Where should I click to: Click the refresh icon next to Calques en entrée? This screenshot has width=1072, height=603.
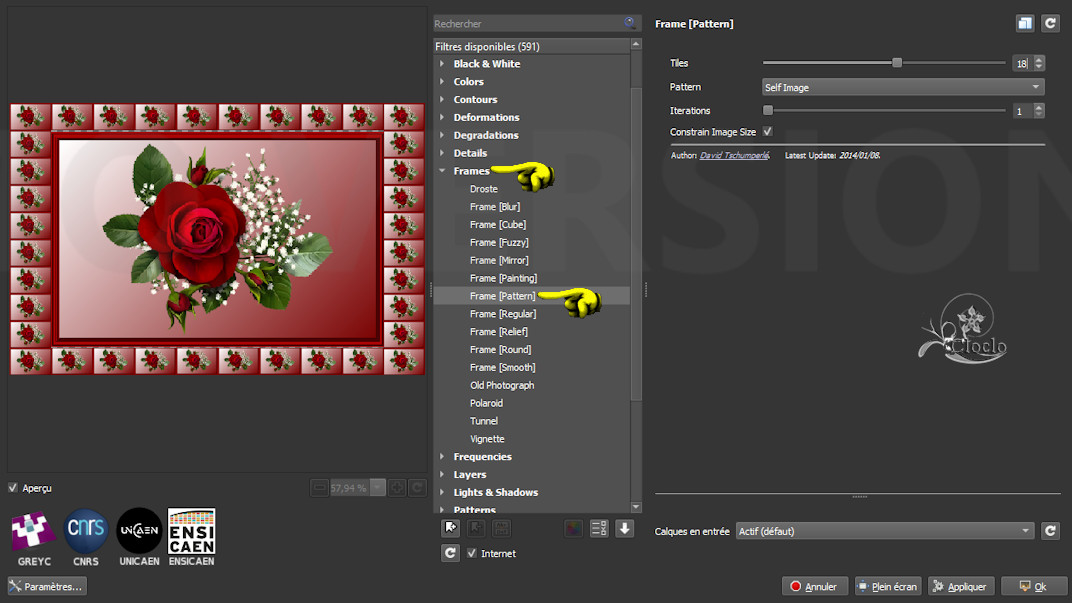tap(1050, 531)
